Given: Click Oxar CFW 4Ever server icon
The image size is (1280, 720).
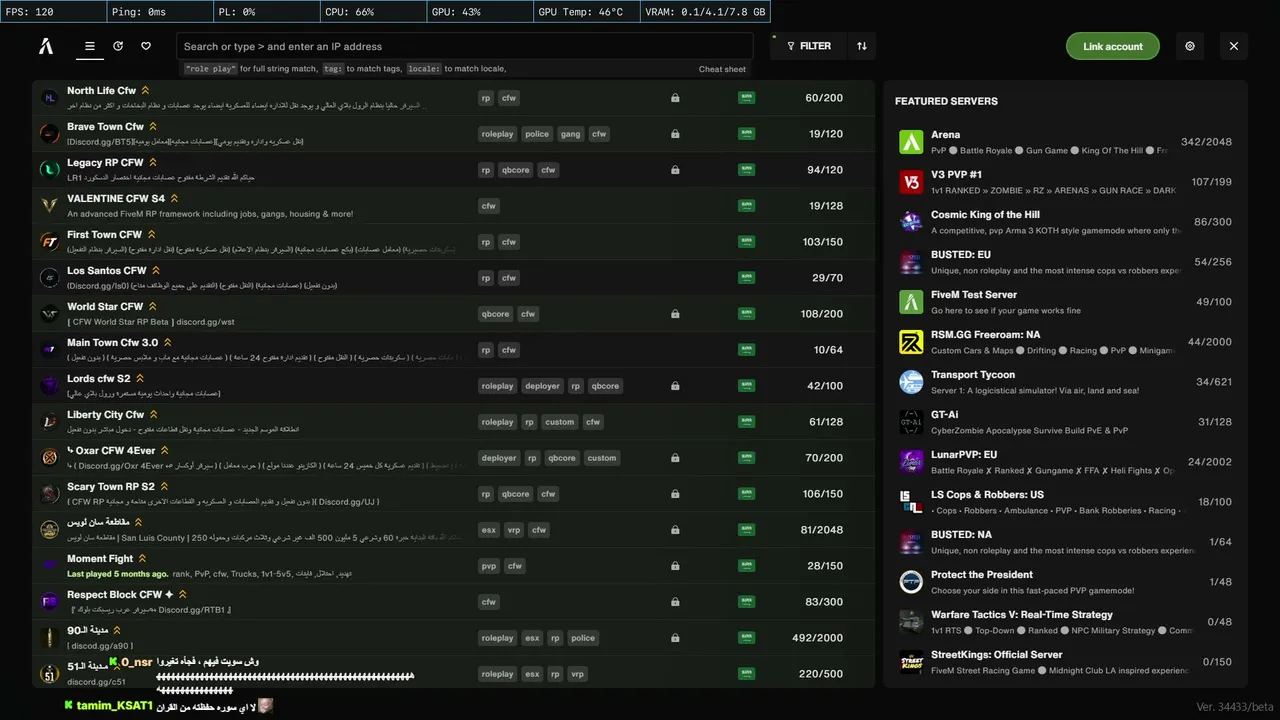Looking at the screenshot, I should tap(50, 458).
